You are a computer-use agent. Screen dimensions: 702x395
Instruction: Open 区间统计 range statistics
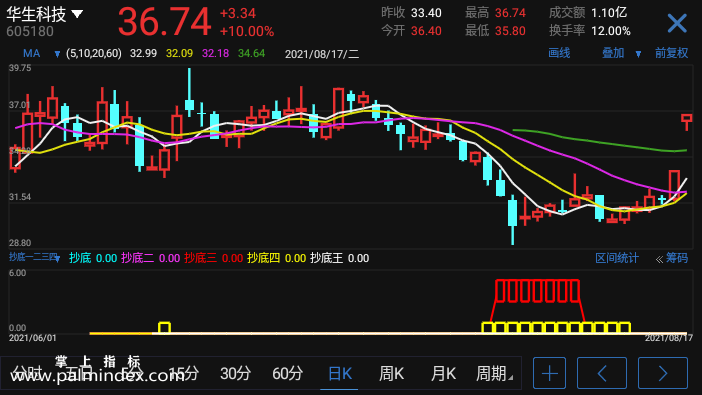pyautogui.click(x=616, y=258)
